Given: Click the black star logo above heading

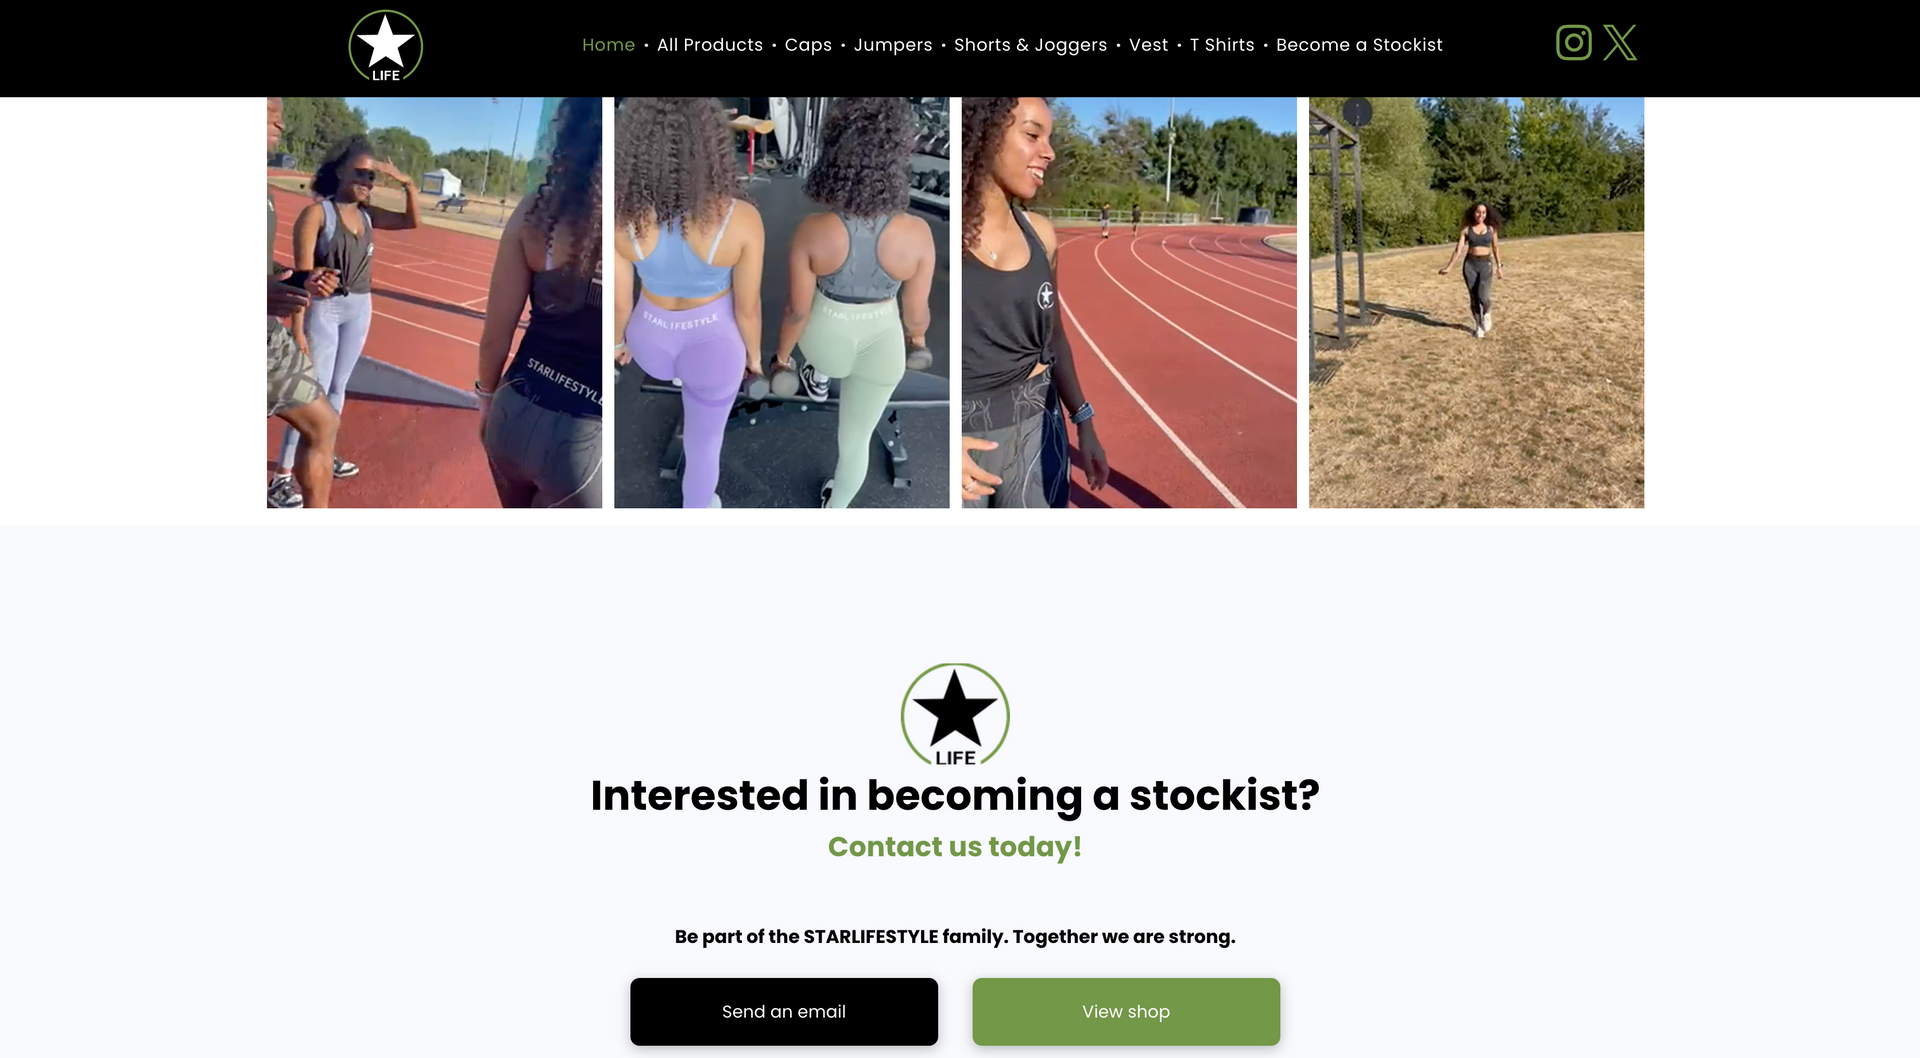Looking at the screenshot, I should click(955, 714).
